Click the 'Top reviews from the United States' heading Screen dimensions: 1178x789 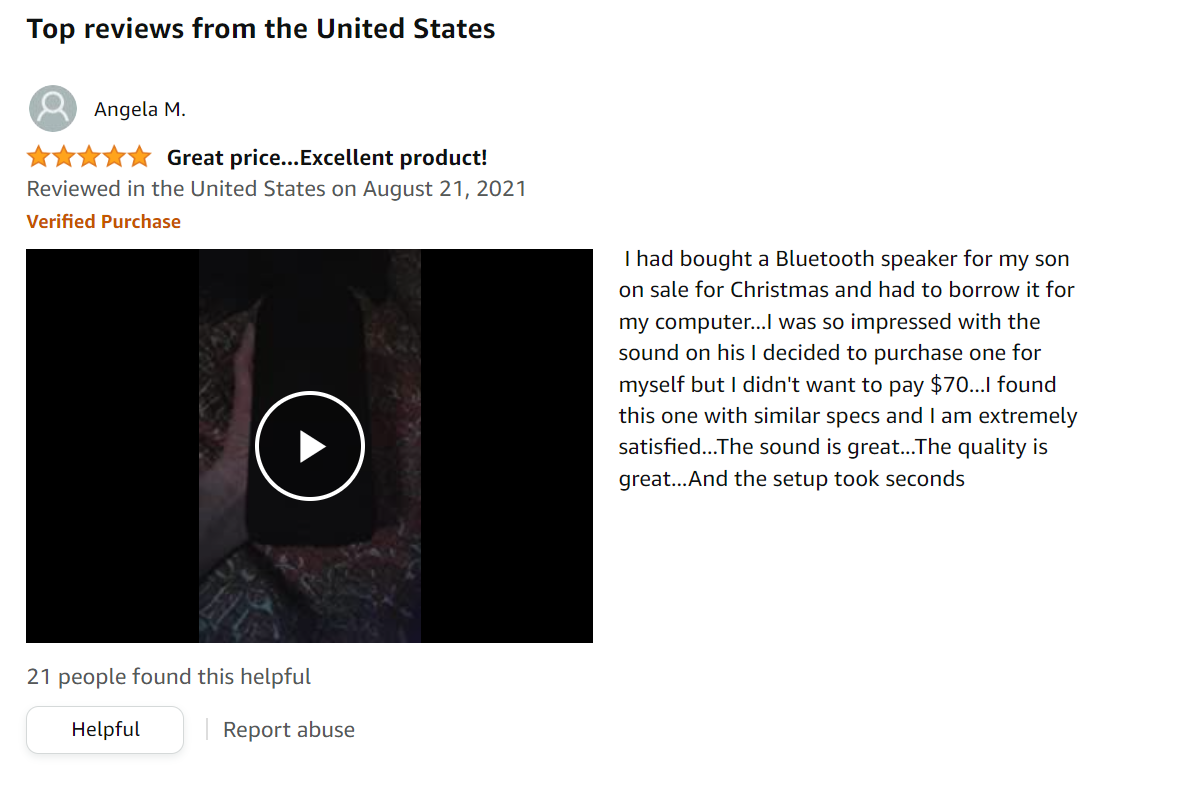(261, 28)
